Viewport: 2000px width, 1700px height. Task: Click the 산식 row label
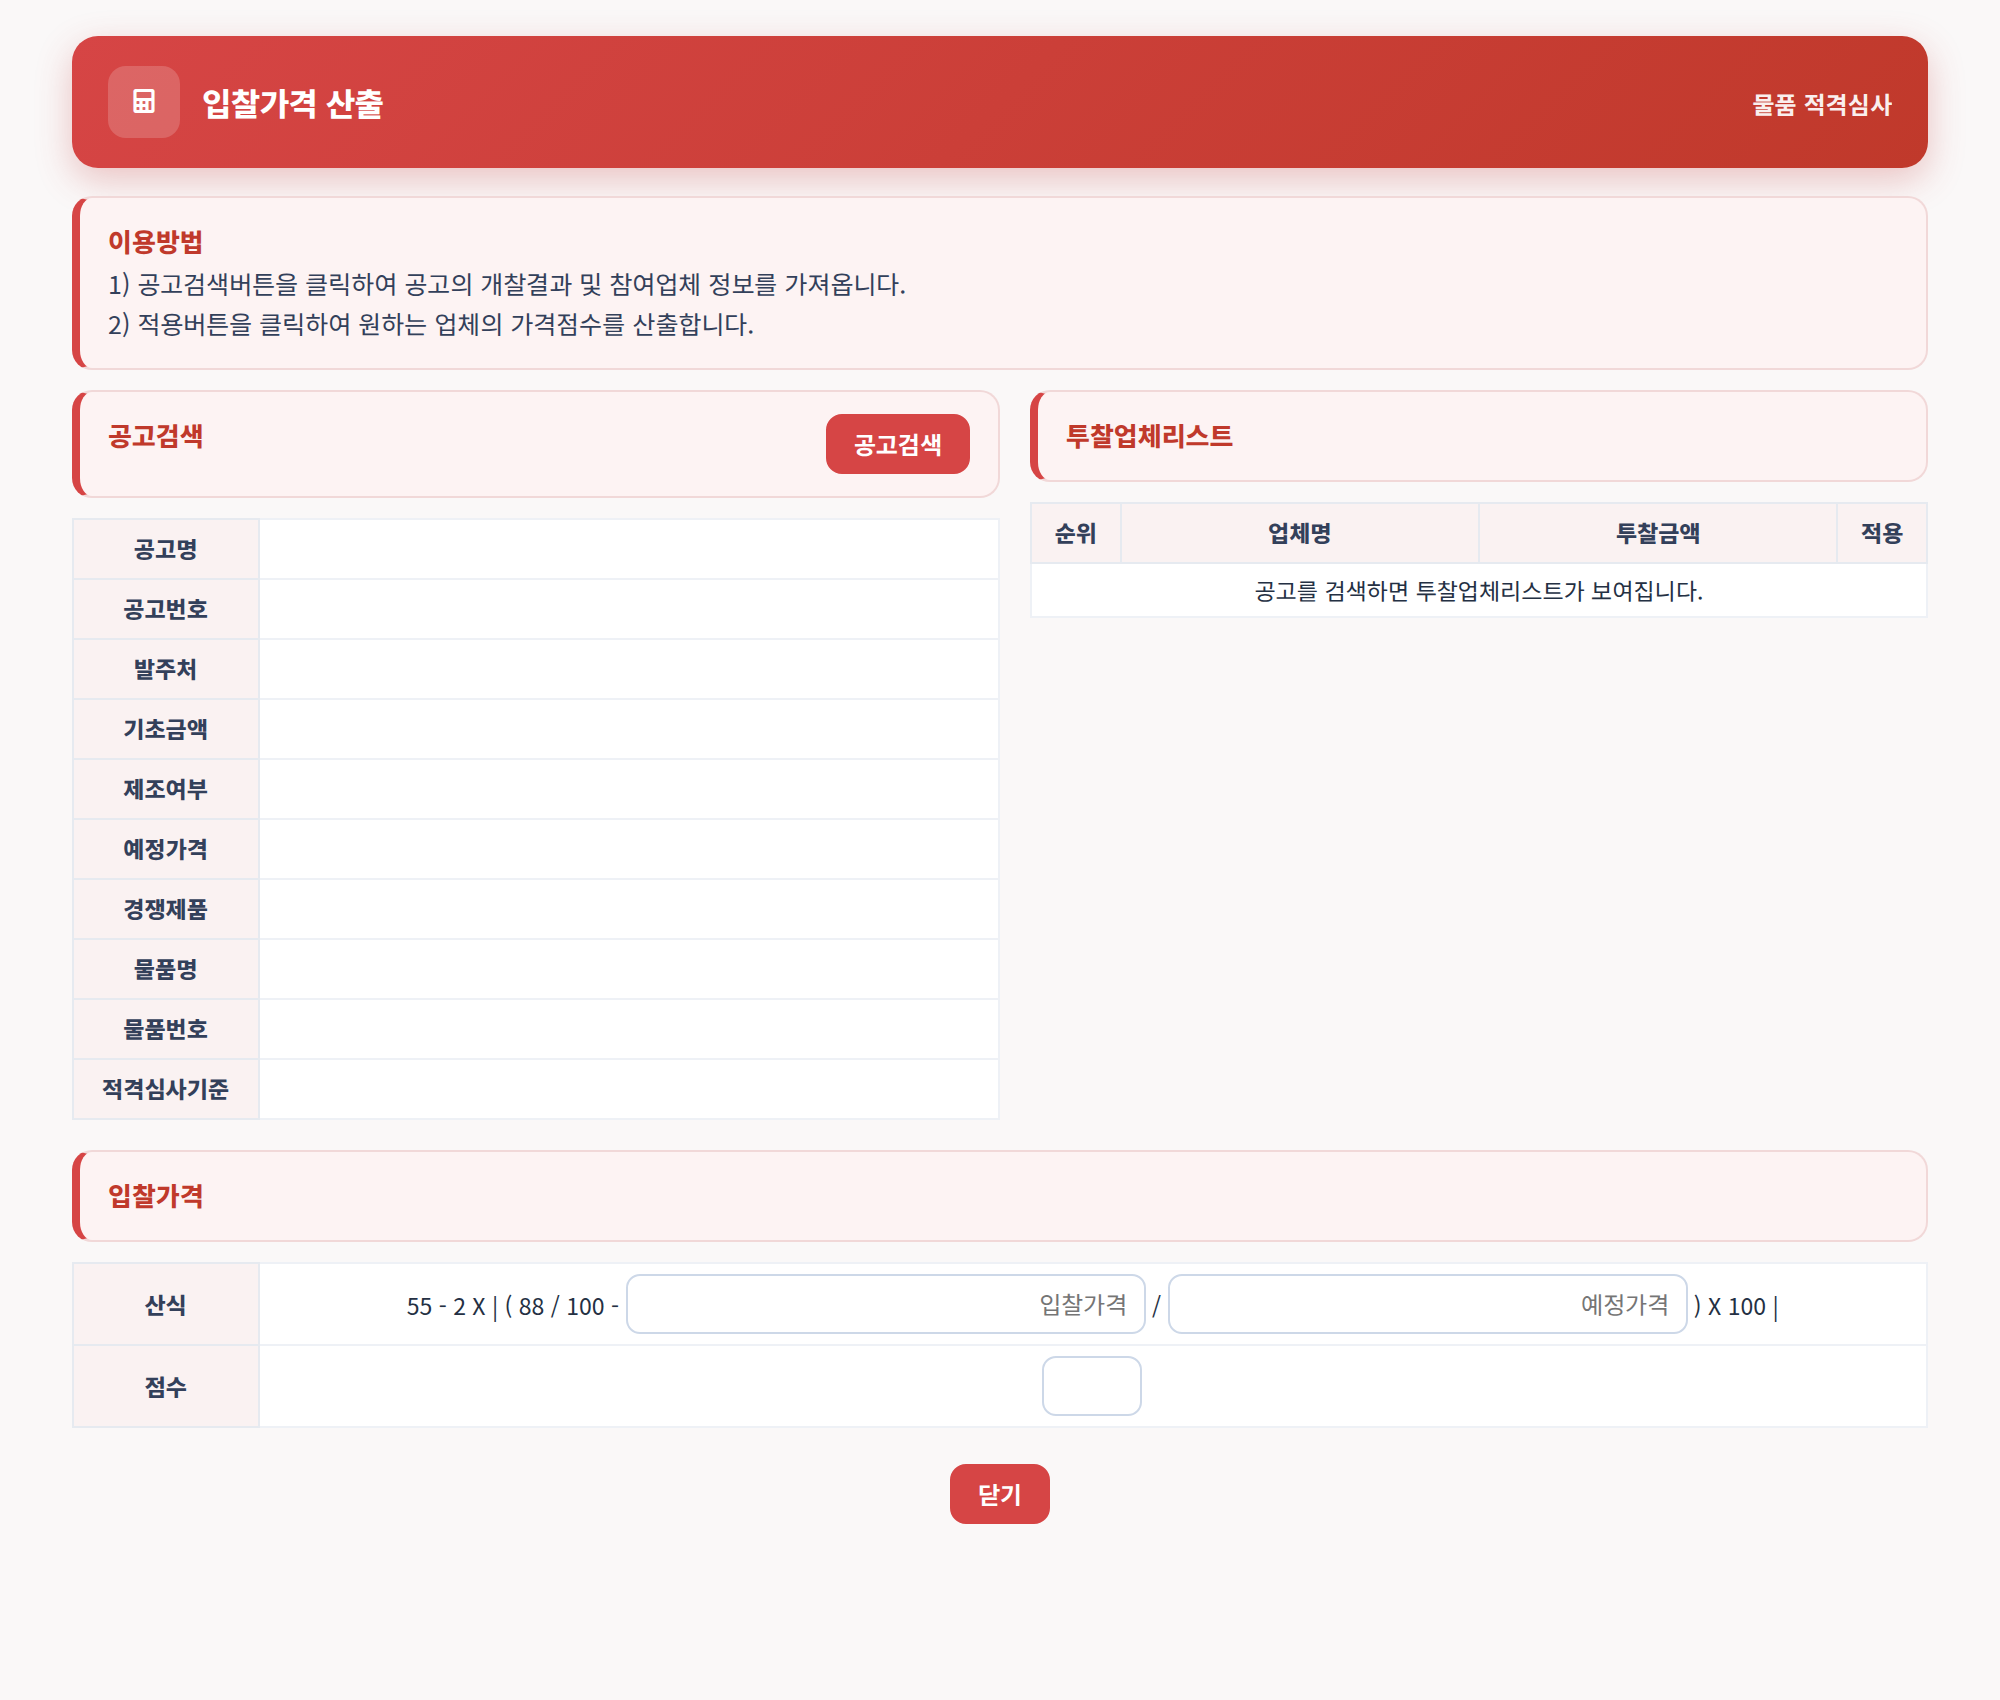(166, 1304)
